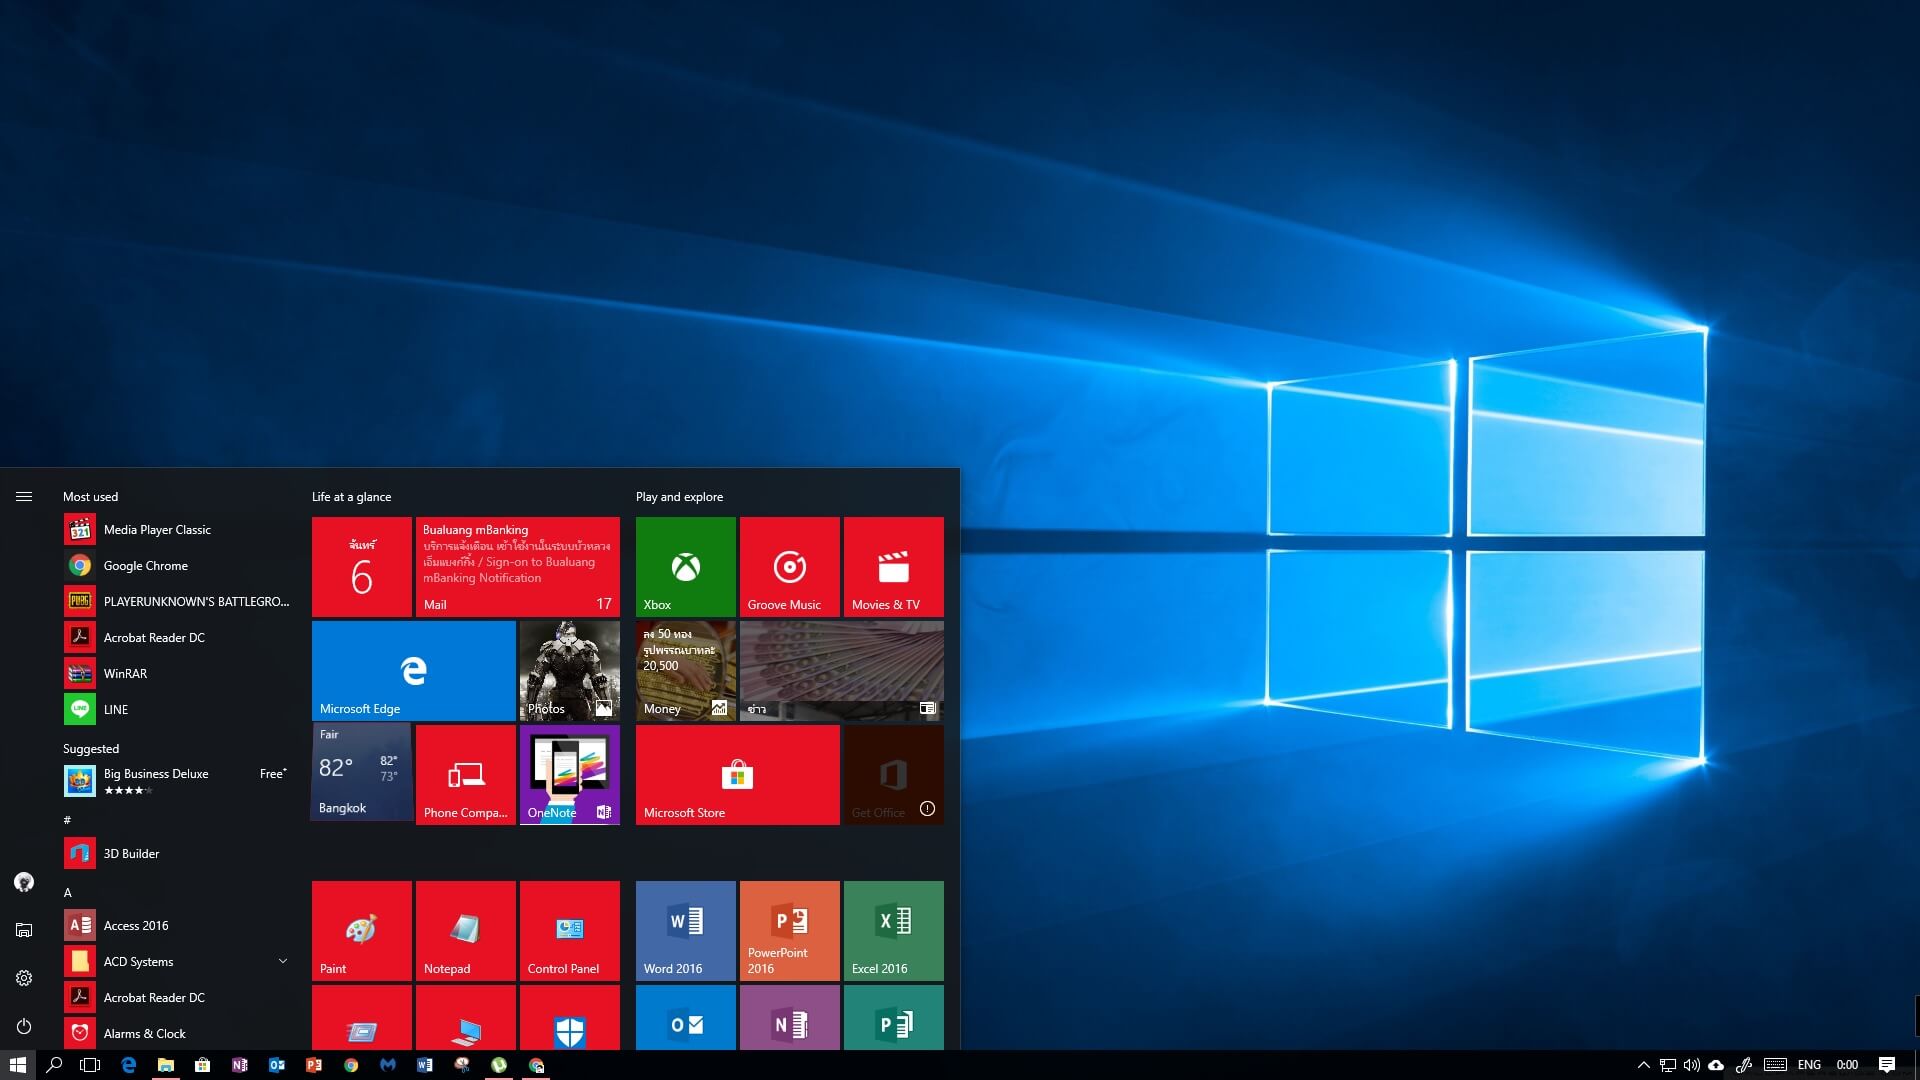Toggle the touch keyboard from the system tray
Viewport: 1920px width, 1080px height.
(x=1775, y=1065)
